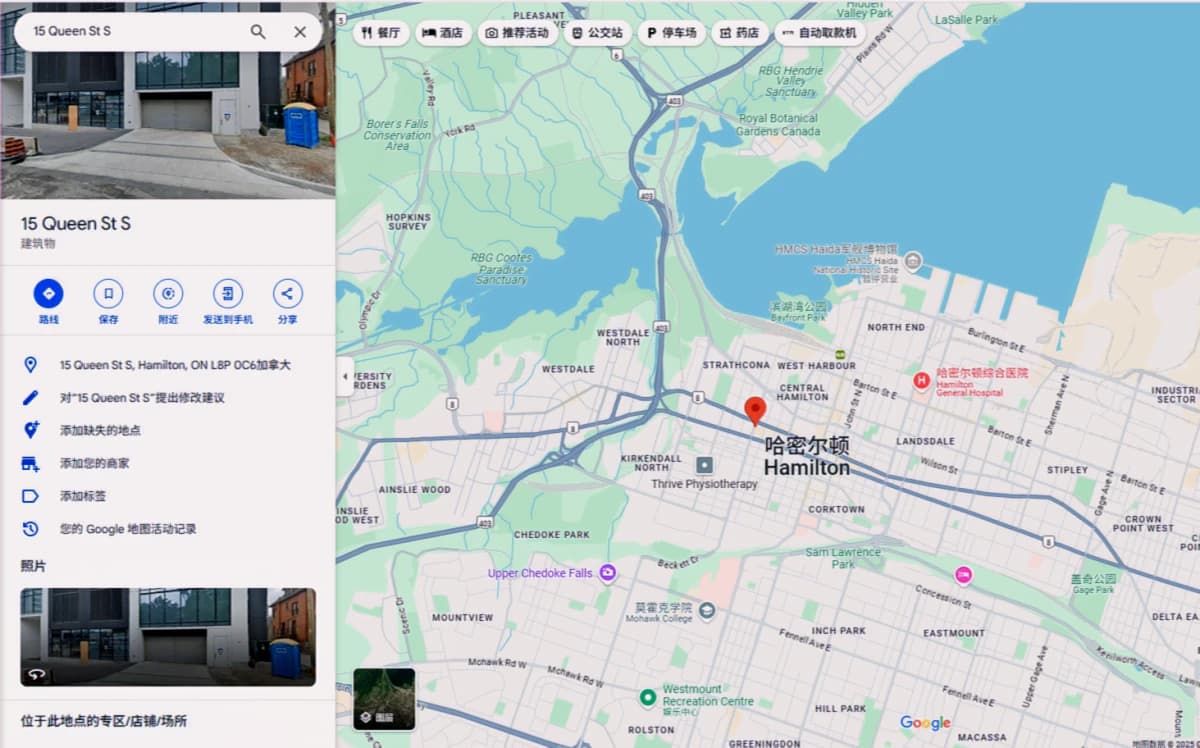Viewport: 1200px width, 748px height.
Task: Open directions with the 路线 button
Action: coord(49,294)
